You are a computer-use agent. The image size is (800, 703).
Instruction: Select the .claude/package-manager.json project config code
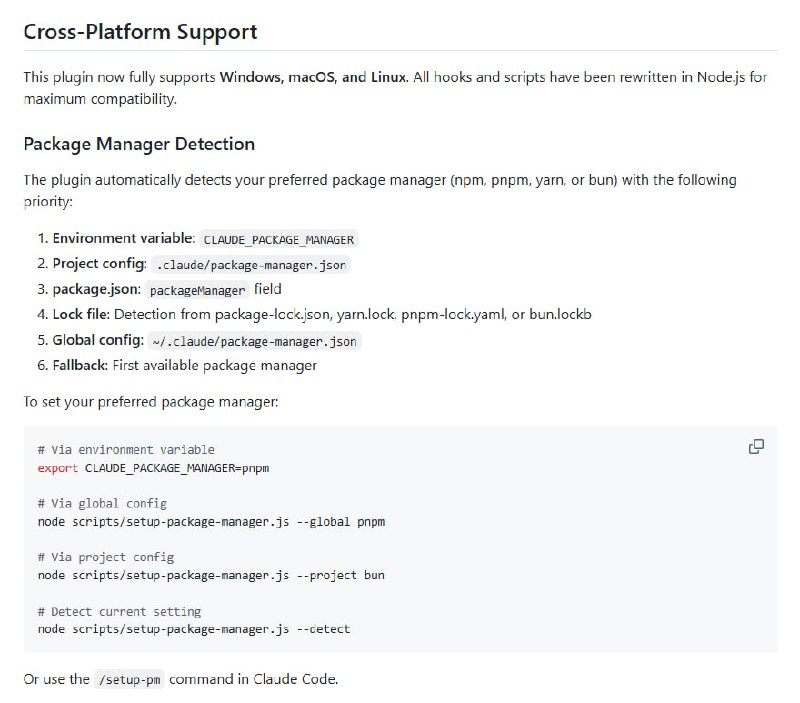coord(251,265)
